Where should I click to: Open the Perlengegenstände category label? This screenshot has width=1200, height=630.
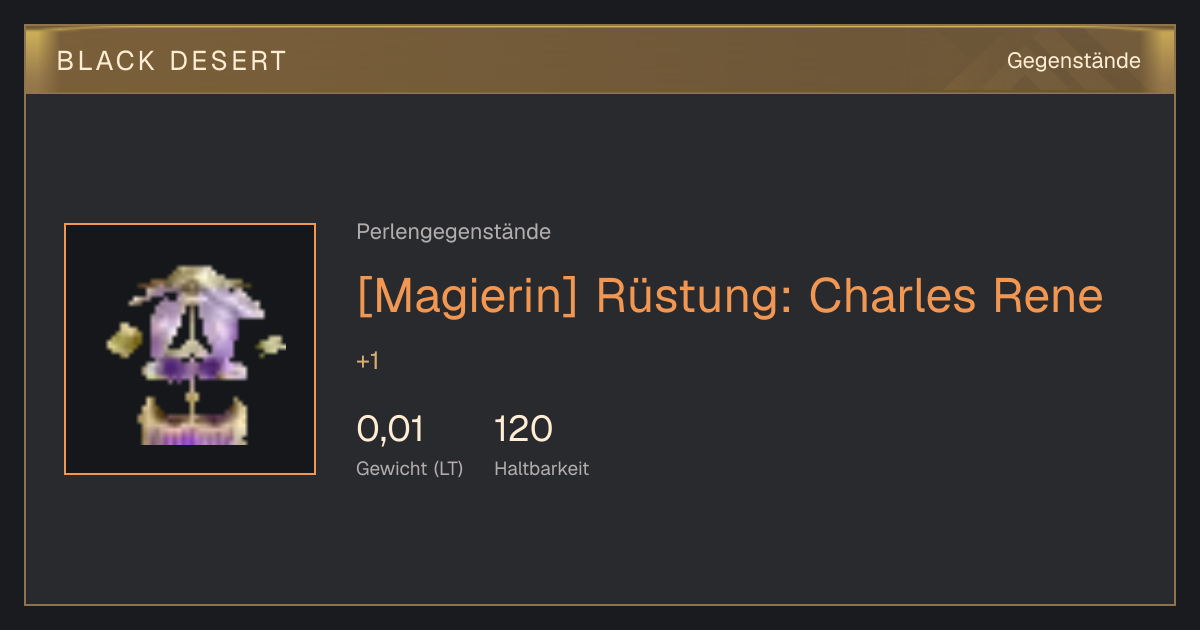pyautogui.click(x=453, y=232)
